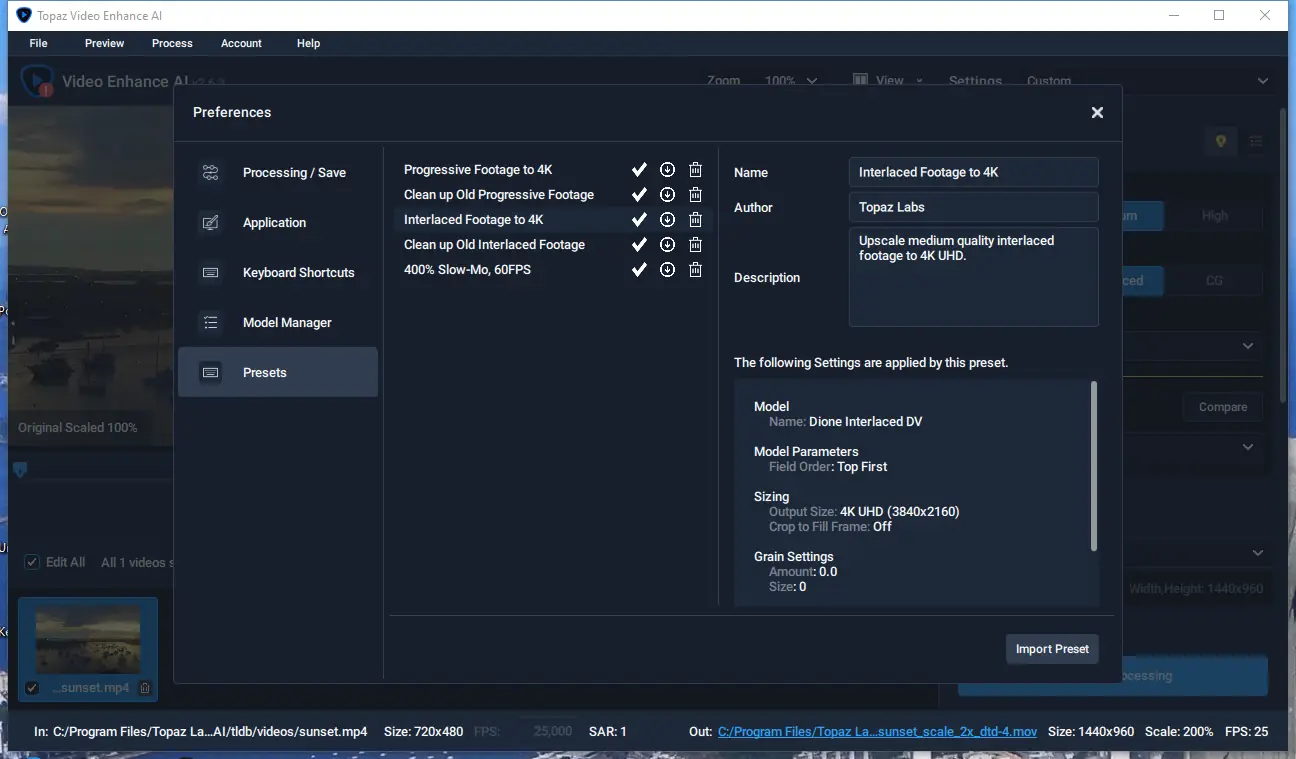Select the 'Clean up Old Interlaced Footage' row

click(553, 245)
